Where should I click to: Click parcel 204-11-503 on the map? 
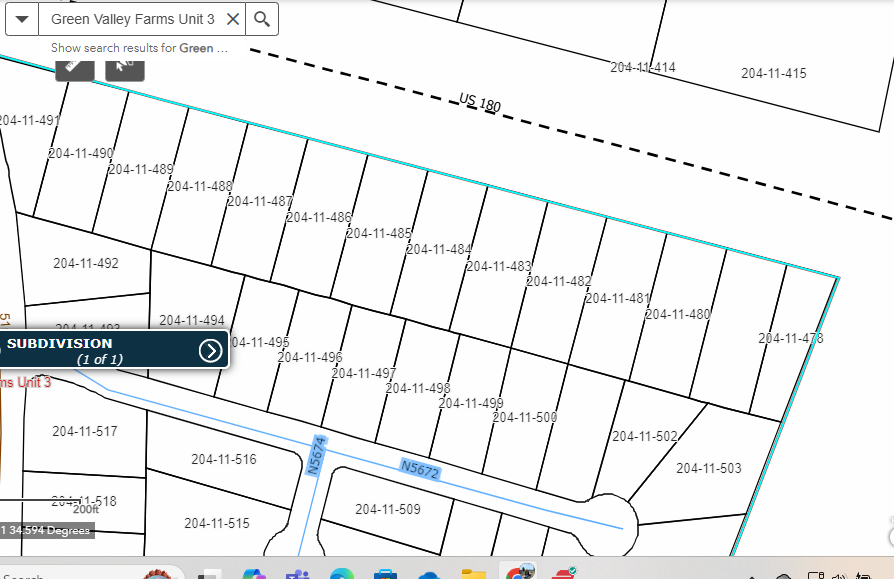[x=708, y=468]
